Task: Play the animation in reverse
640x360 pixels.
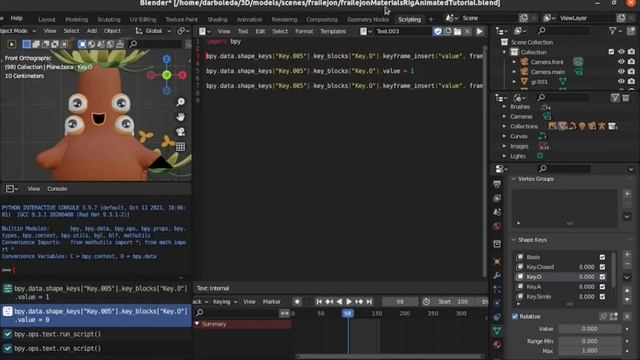Action: click(x=339, y=302)
